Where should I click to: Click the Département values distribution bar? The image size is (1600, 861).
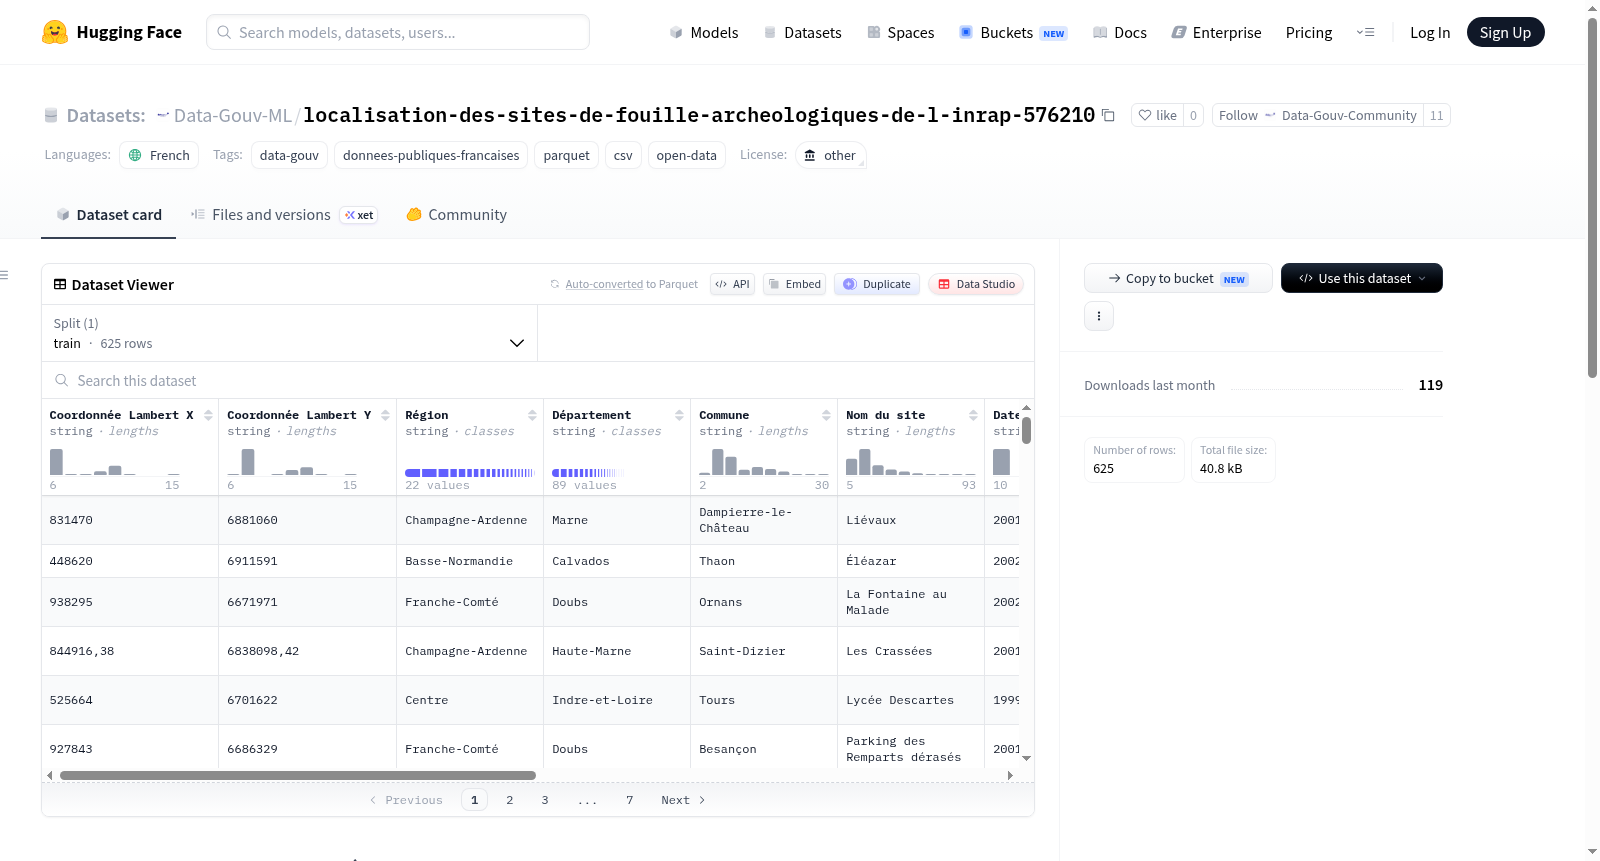pos(588,473)
